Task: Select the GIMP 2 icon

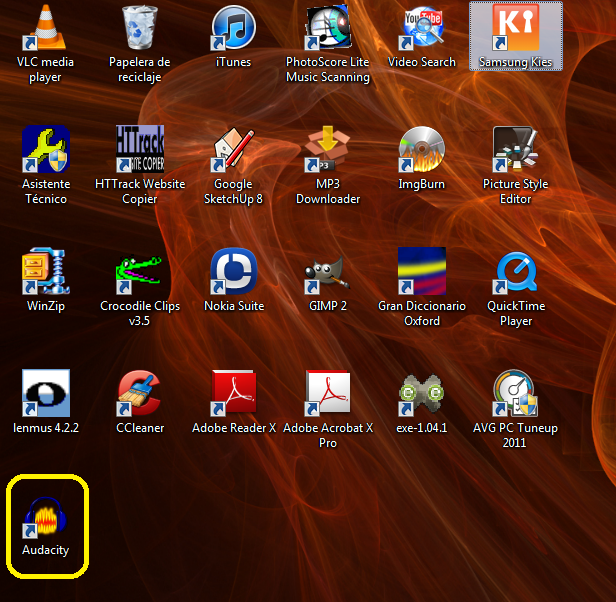Action: pyautogui.click(x=328, y=272)
